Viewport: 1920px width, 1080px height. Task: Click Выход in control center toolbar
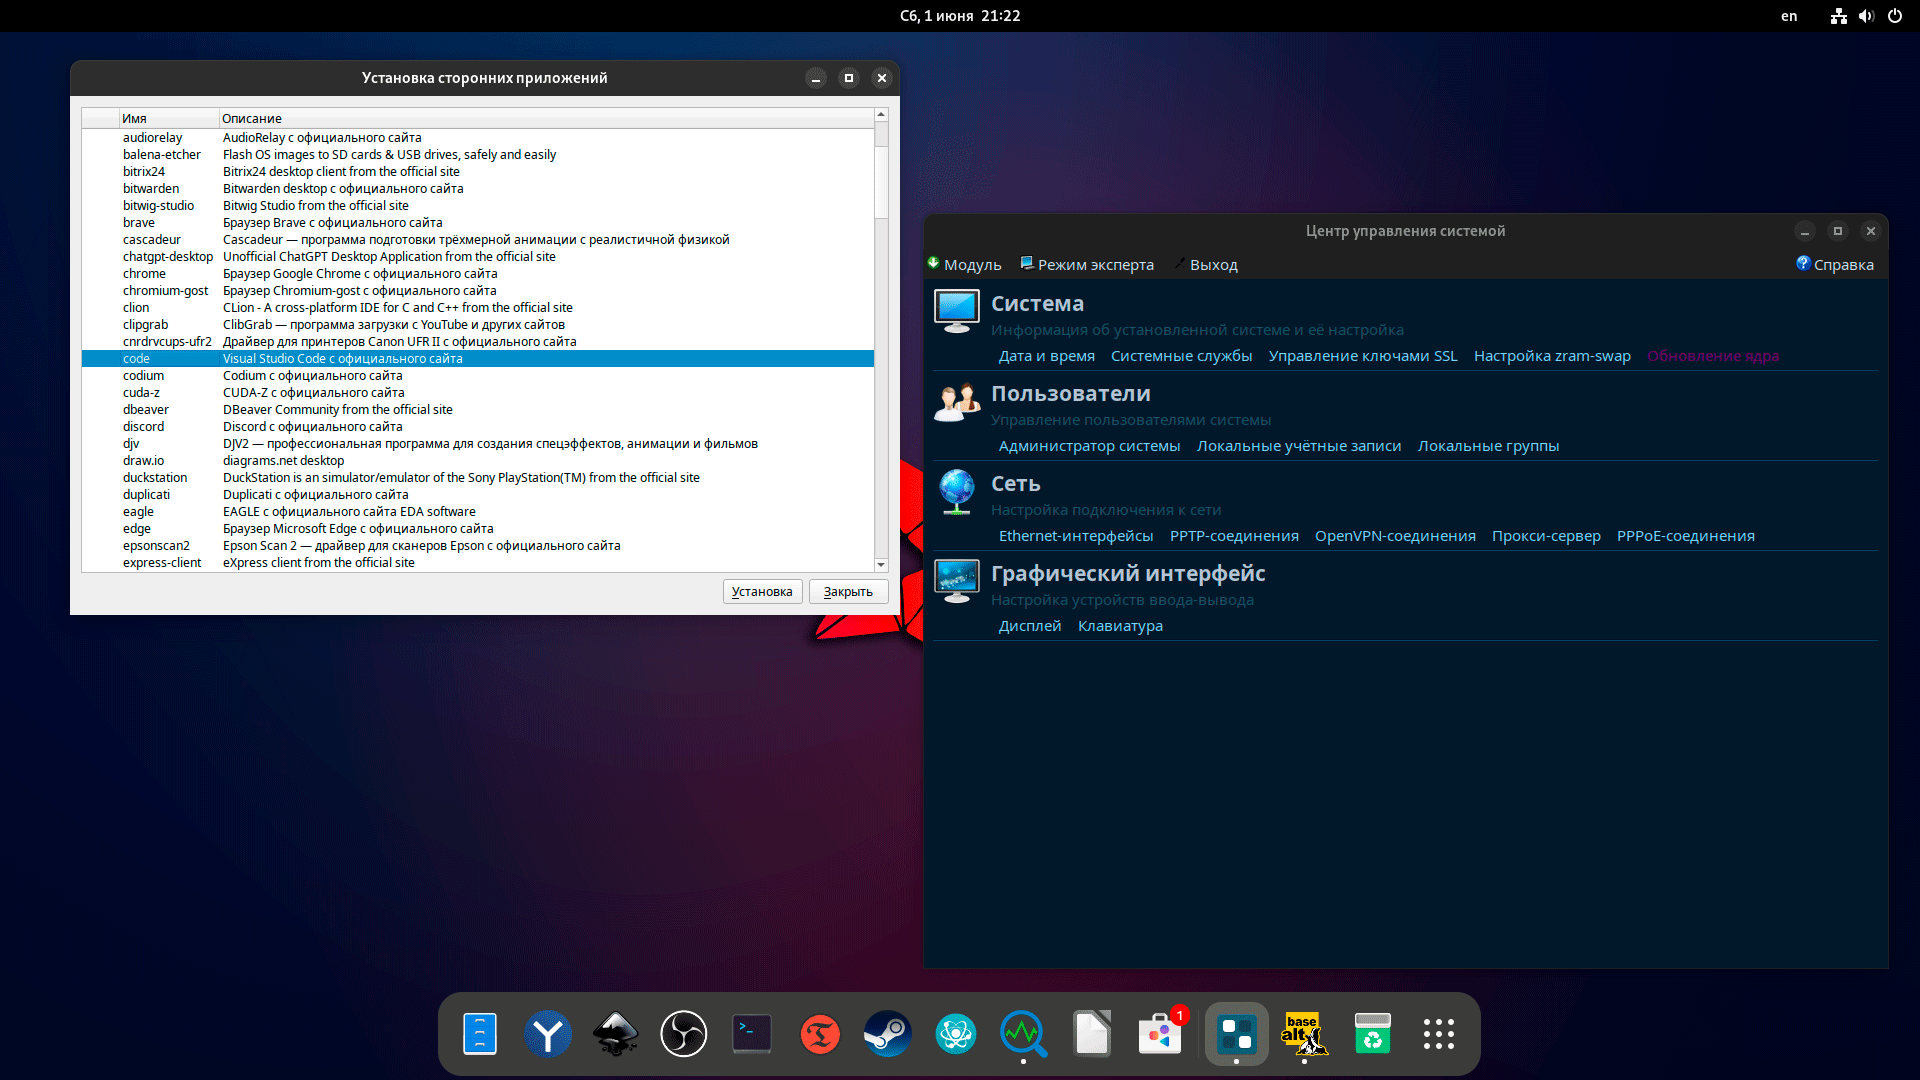tap(1206, 265)
